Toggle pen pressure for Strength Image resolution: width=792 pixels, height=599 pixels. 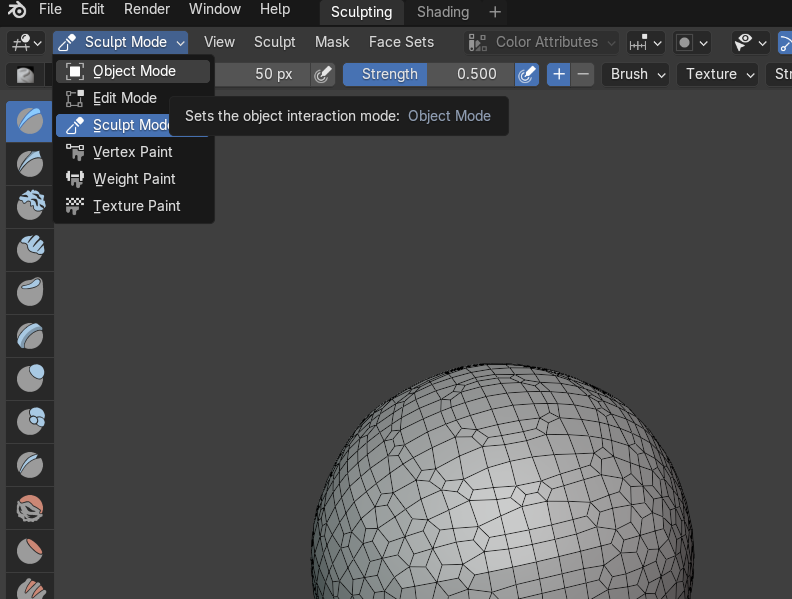(527, 74)
